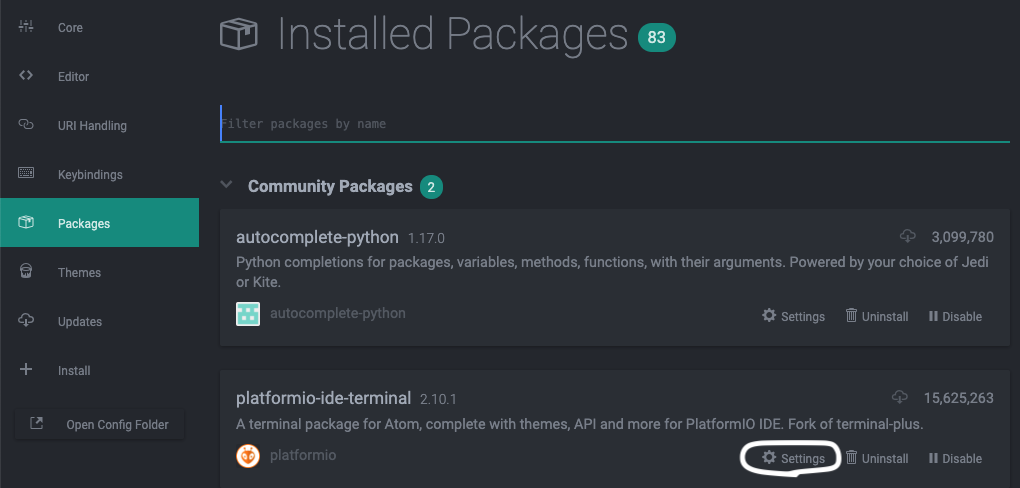Open the Updates section
This screenshot has height=488, width=1020.
[x=99, y=321]
